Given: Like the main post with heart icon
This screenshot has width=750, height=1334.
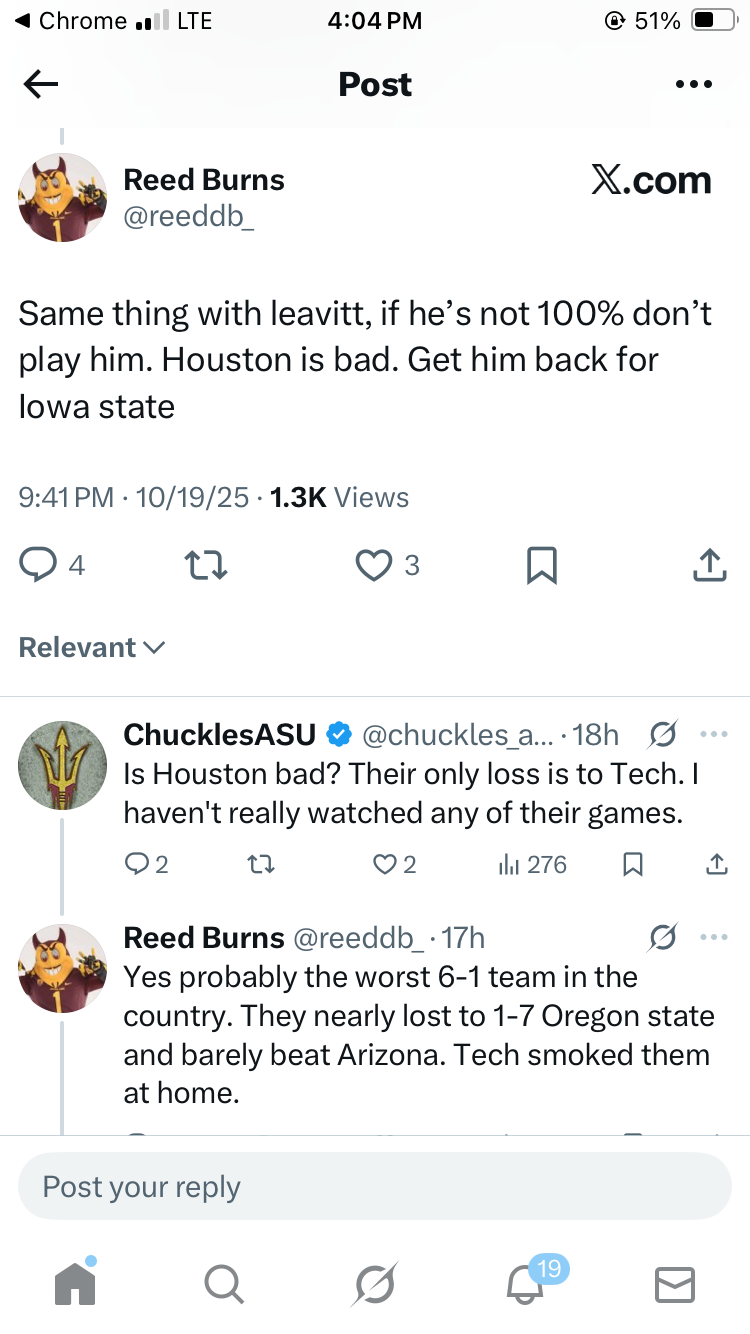Looking at the screenshot, I should 374,566.
